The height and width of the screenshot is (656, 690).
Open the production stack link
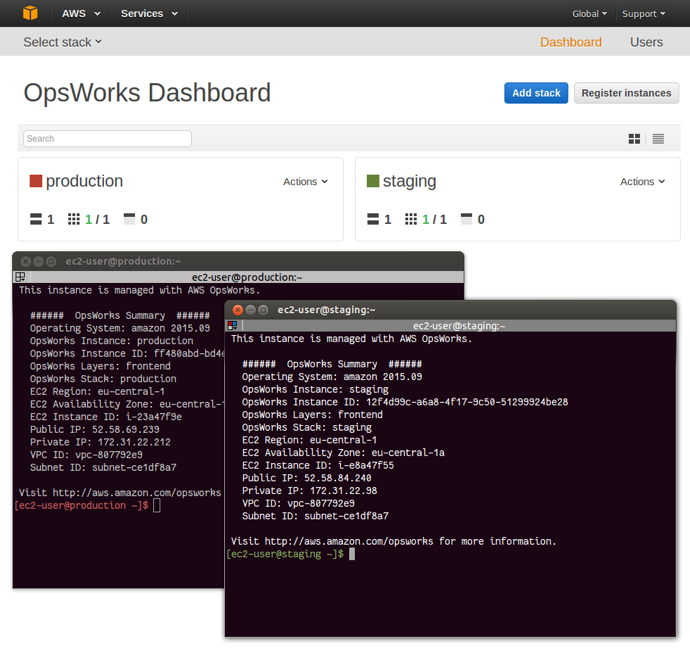pyautogui.click(x=84, y=181)
